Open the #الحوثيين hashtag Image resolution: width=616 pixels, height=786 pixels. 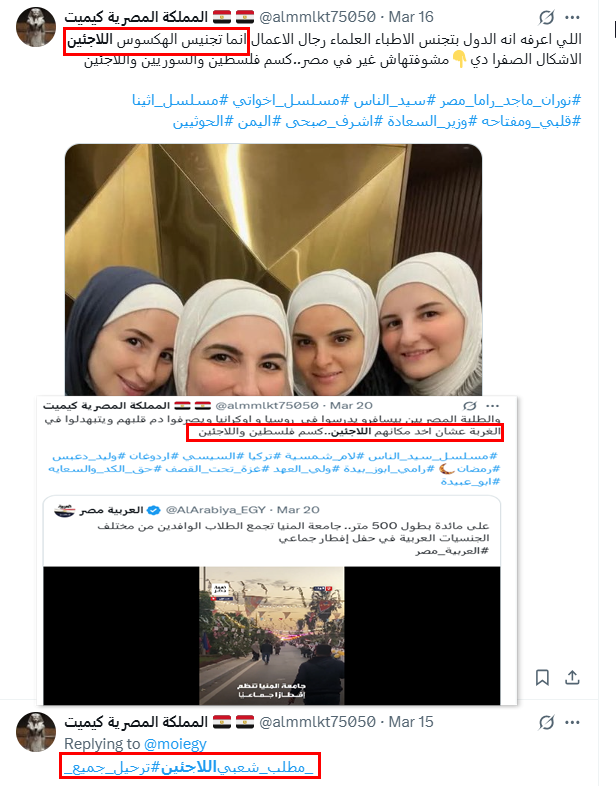point(203,121)
